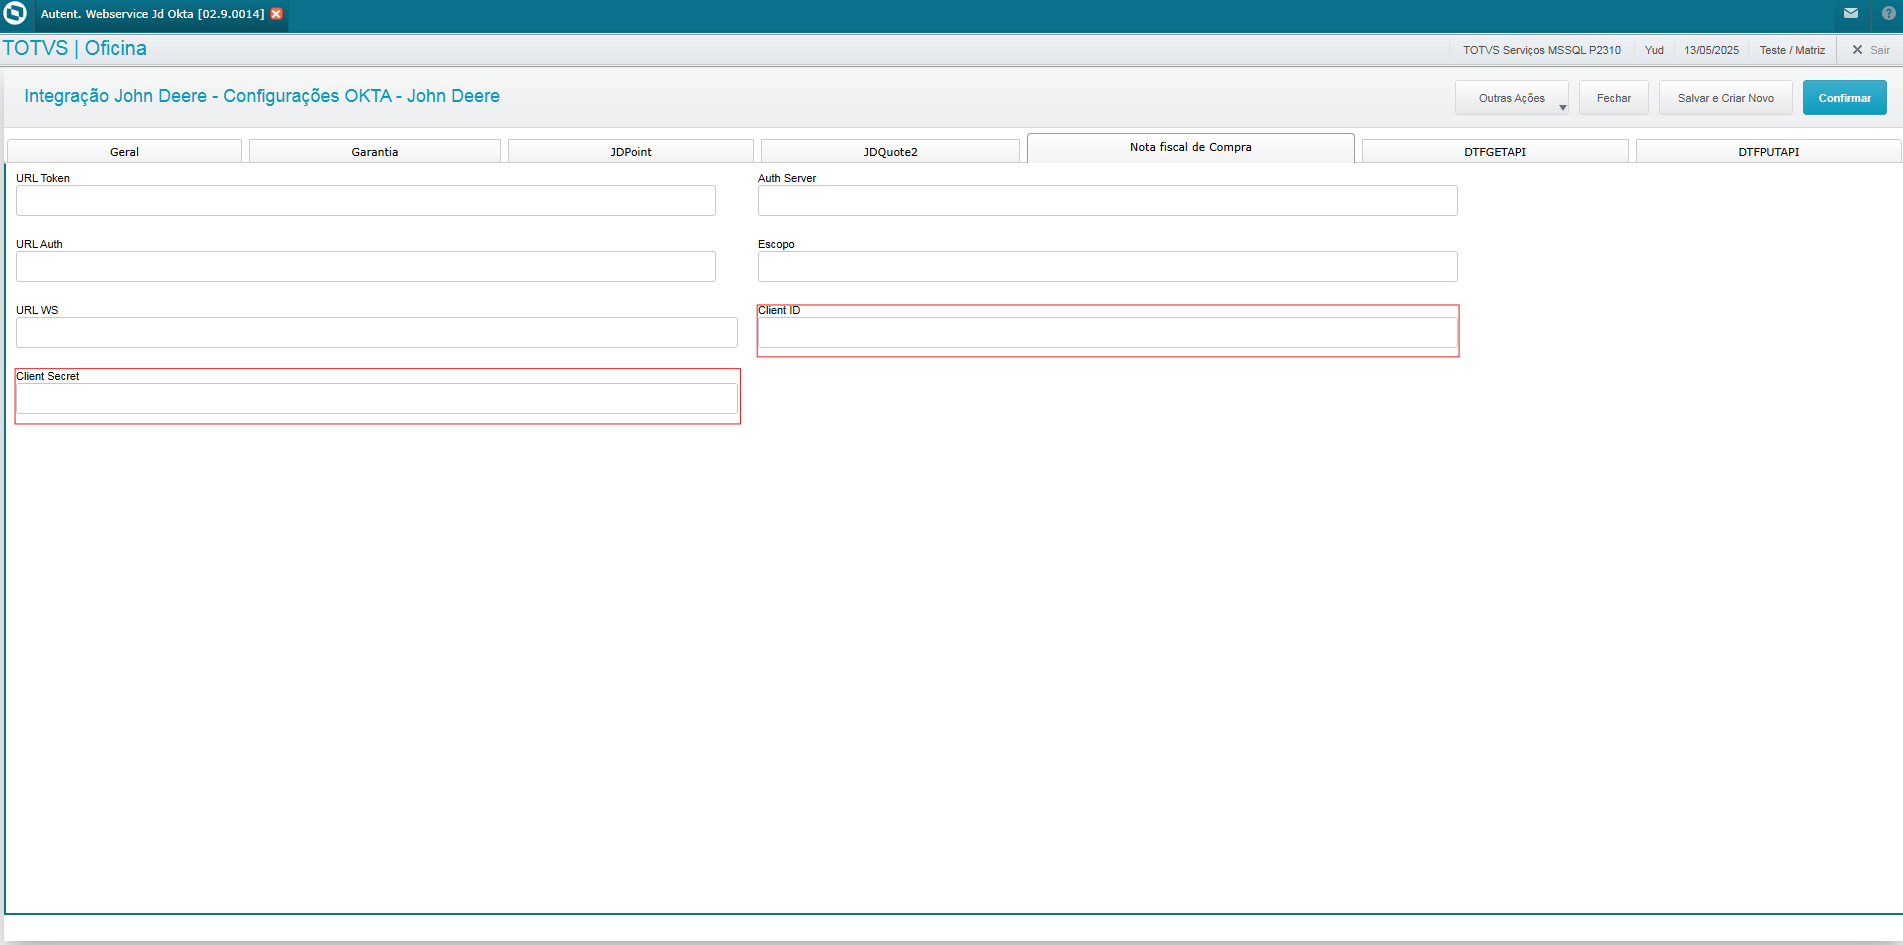1903x945 pixels.
Task: Close the Autent. Webservice Jd Okta tab
Action: [x=277, y=14]
